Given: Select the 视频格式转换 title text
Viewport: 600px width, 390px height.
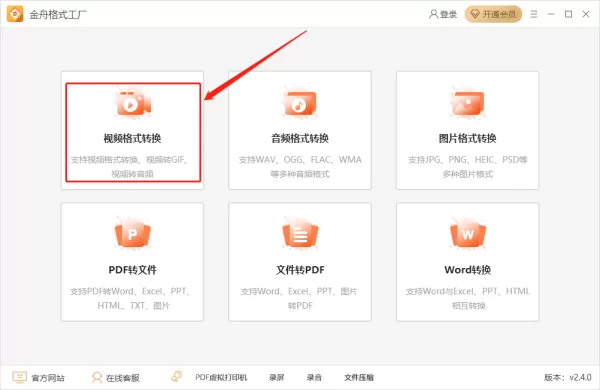Looking at the screenshot, I should (x=132, y=138).
